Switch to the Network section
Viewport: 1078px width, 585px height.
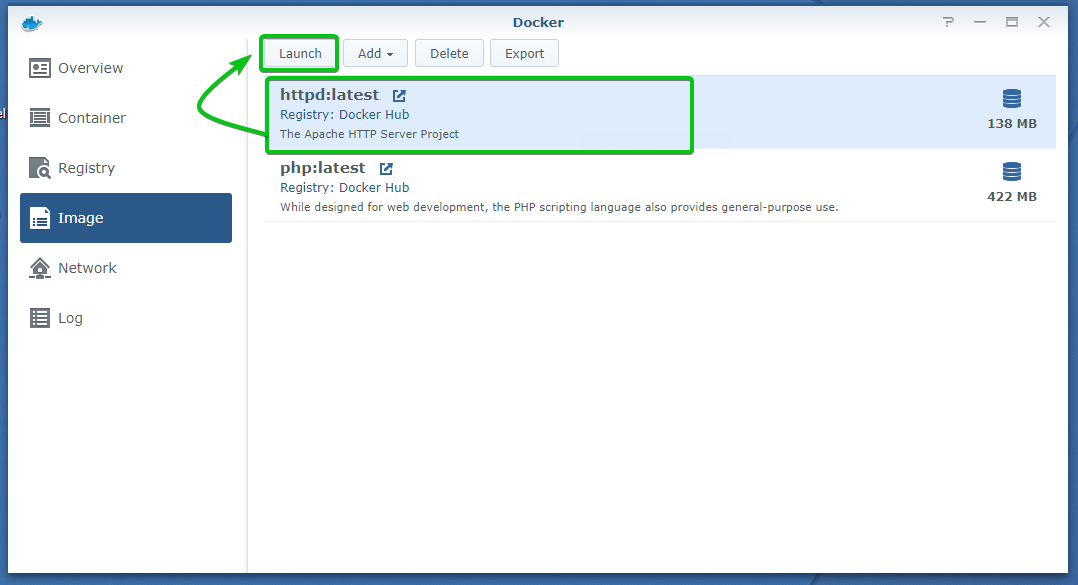click(x=126, y=268)
